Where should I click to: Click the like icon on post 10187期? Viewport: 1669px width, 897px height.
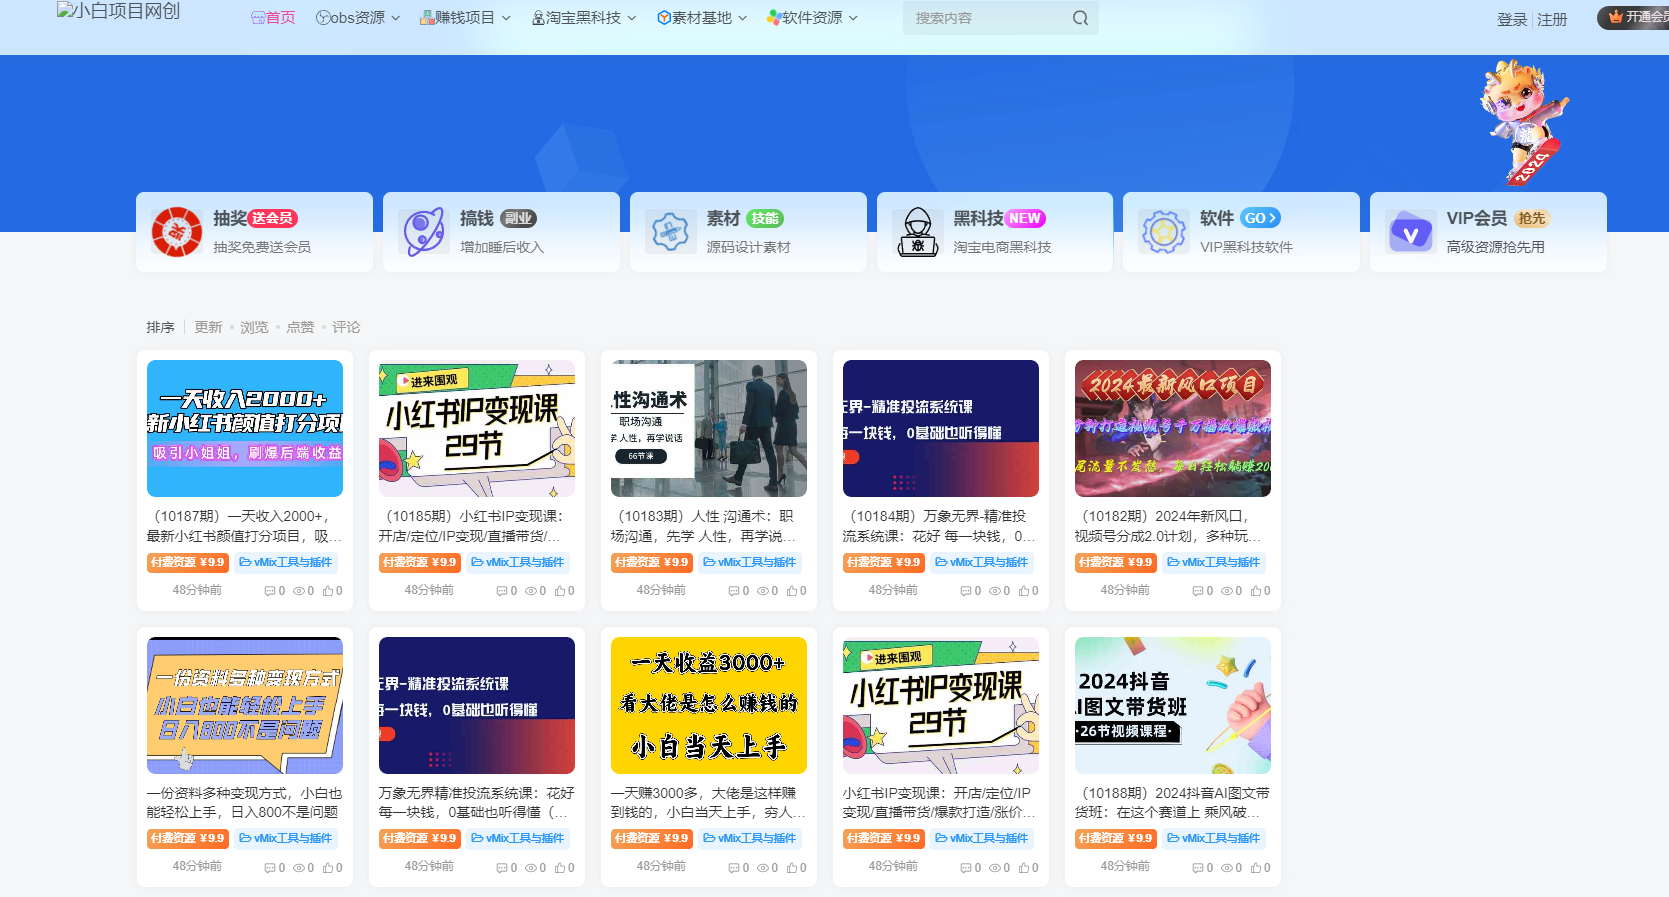[328, 591]
